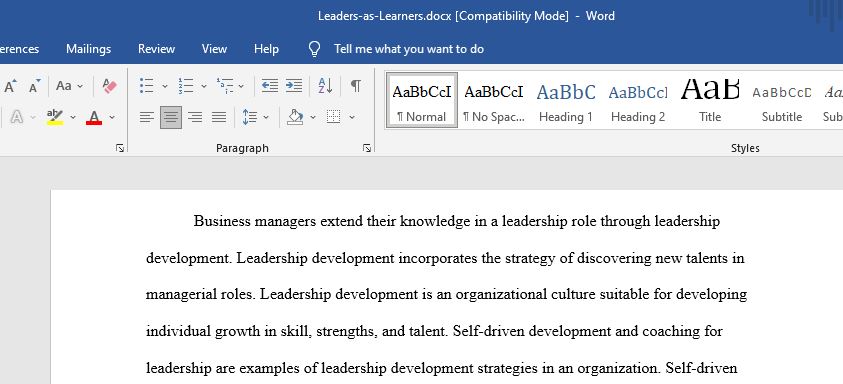Open the References tab
This screenshot has height=384, width=843.
(20, 49)
